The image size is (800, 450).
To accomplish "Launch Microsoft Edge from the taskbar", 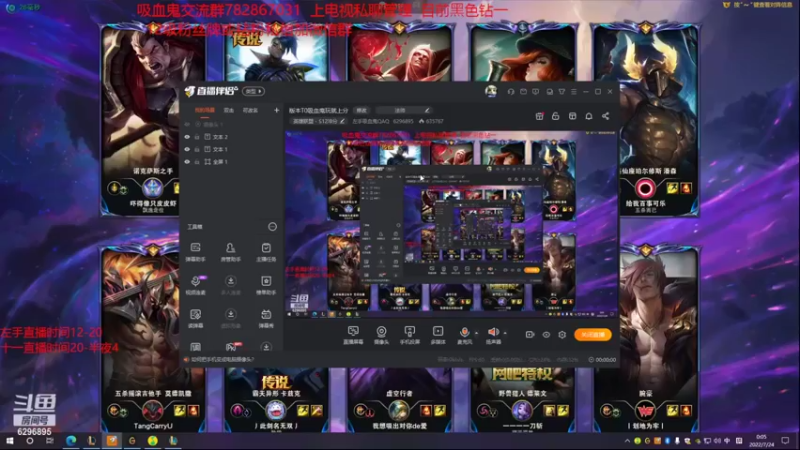I will [x=71, y=440].
